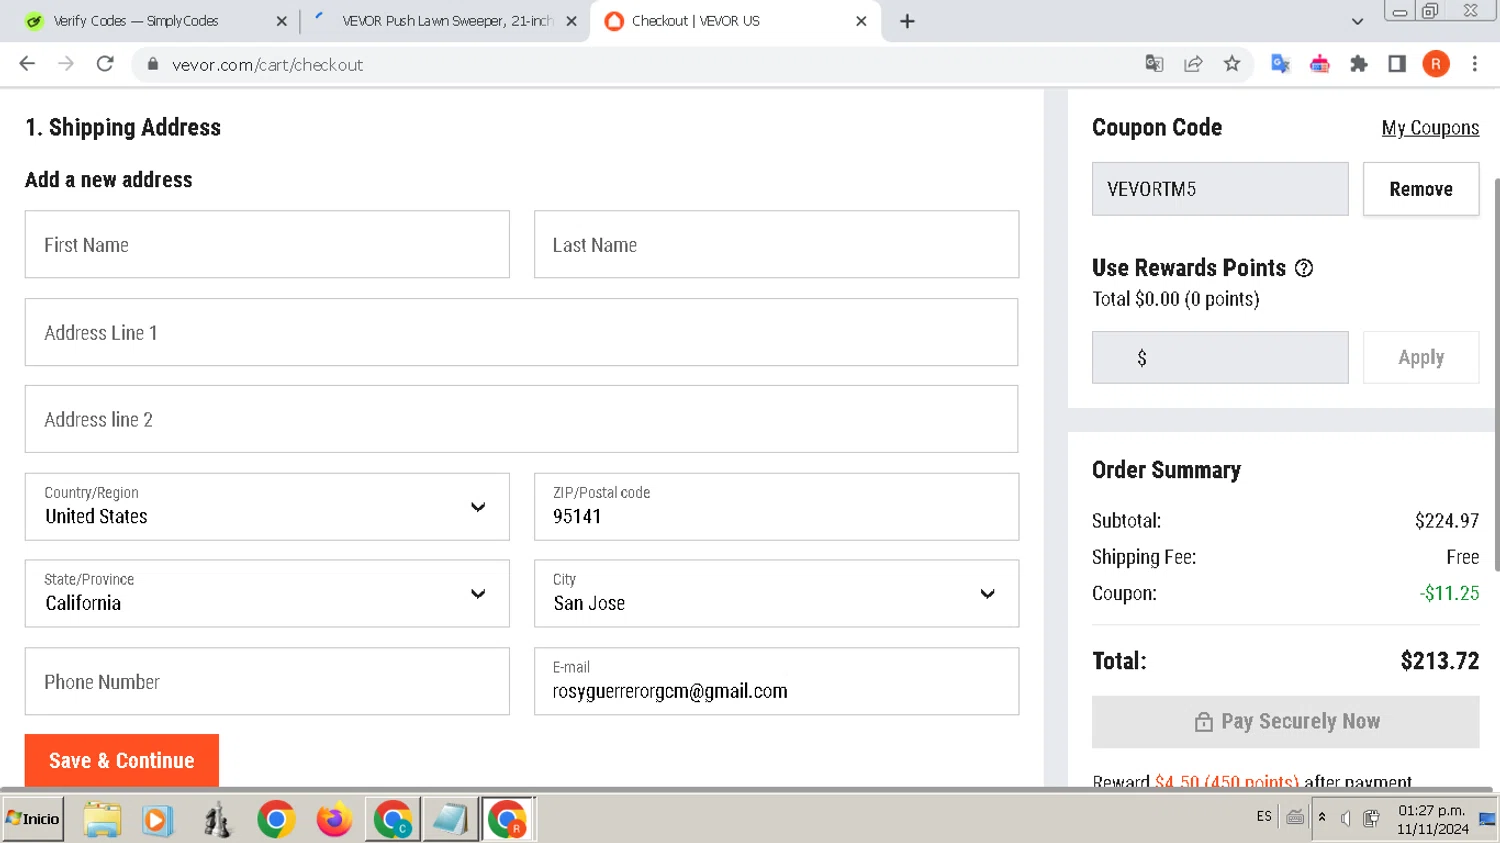This screenshot has width=1500, height=843.
Task: Bookmark this page with the star icon
Action: point(1232,64)
